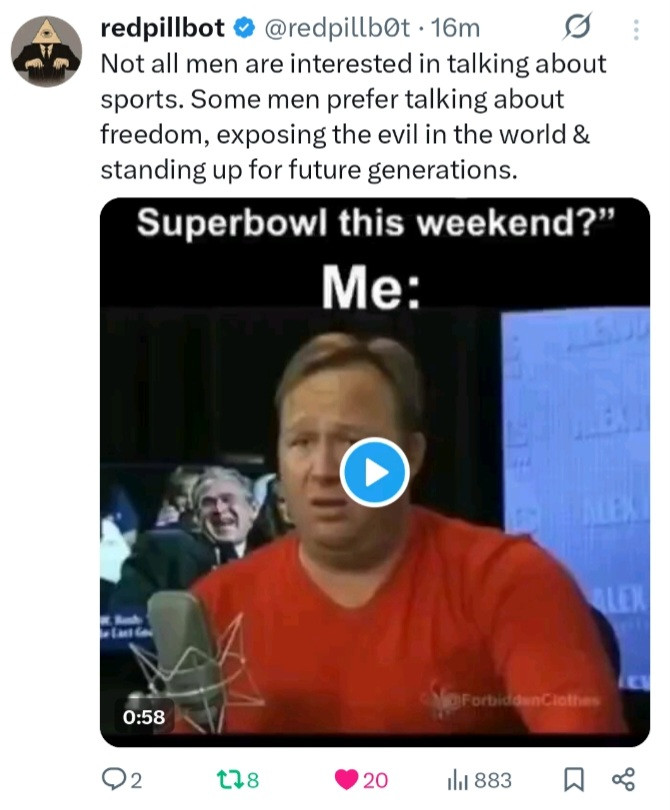Open the three-dot more options menu
The height and width of the screenshot is (810, 670).
(x=636, y=29)
